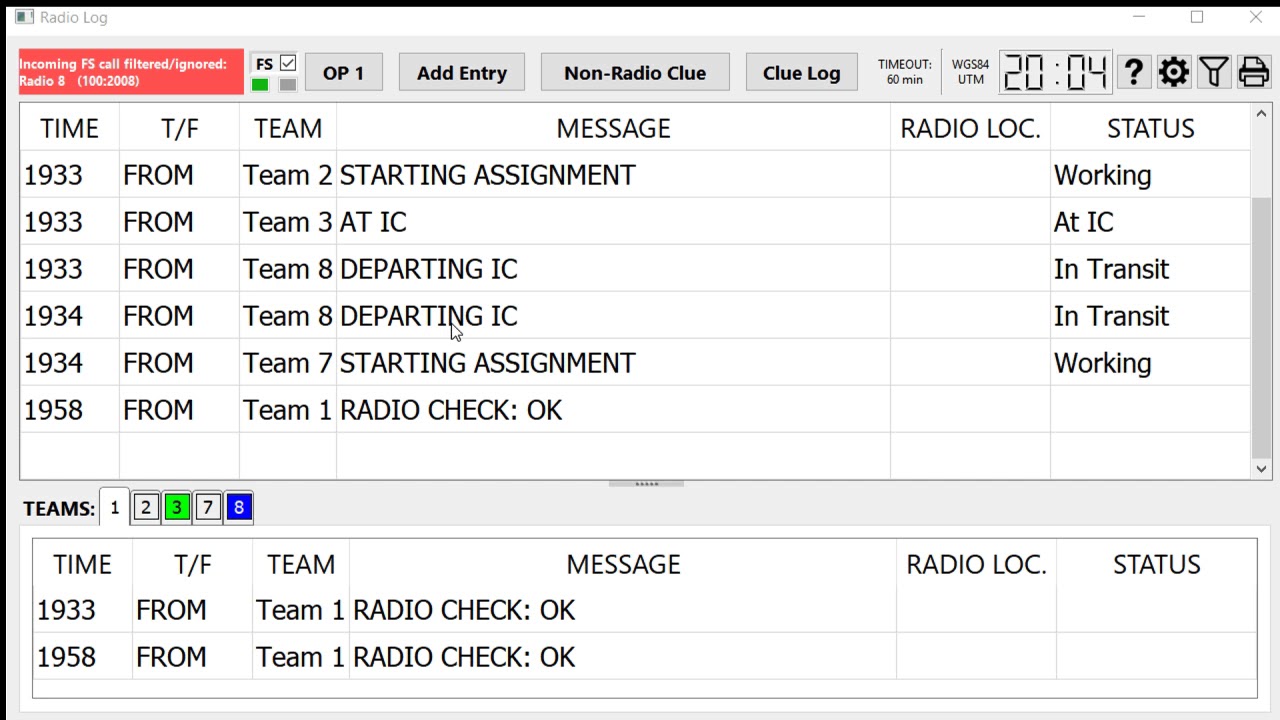Open the help question mark icon
Viewport: 1280px width, 720px height.
[x=1133, y=72]
